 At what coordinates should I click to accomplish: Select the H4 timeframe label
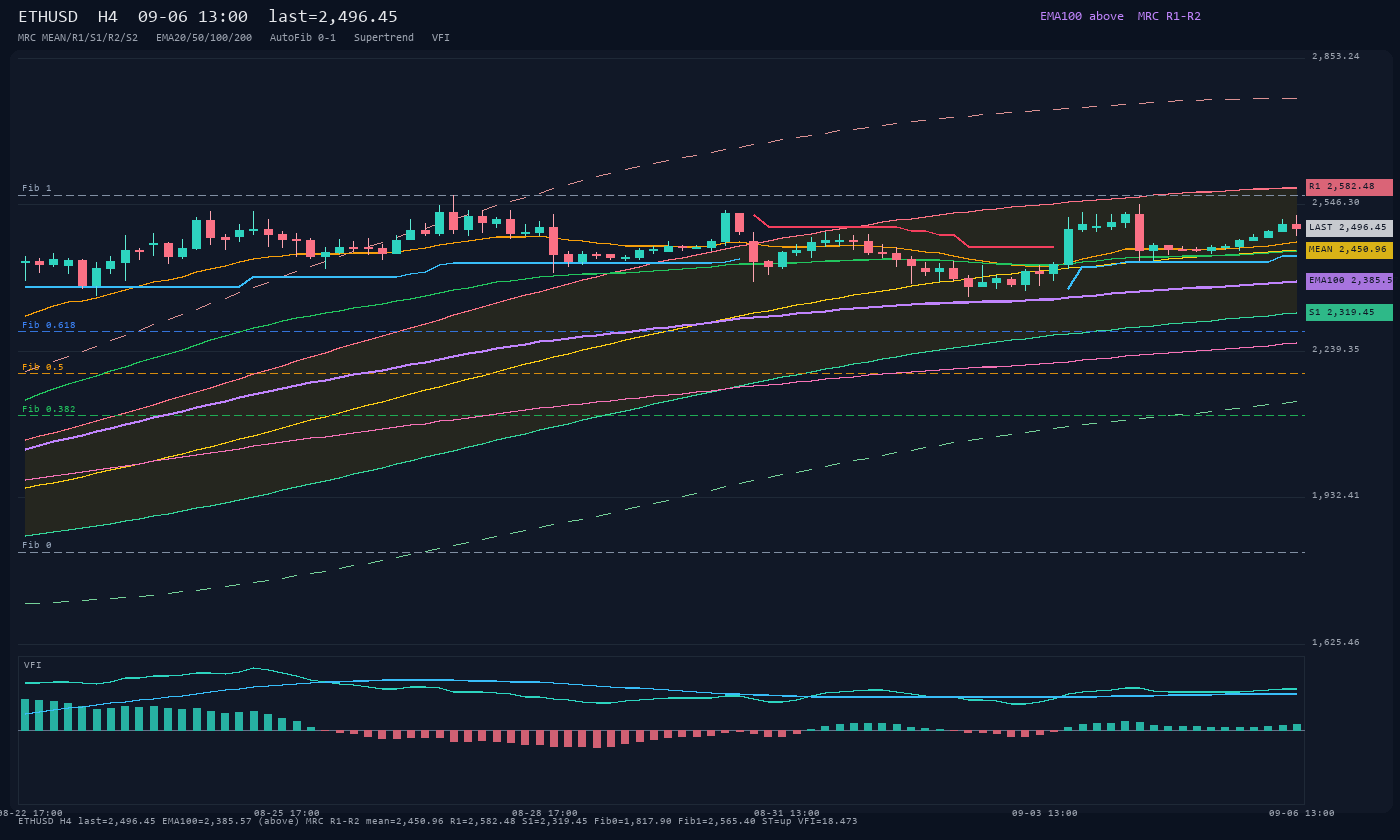107,17
